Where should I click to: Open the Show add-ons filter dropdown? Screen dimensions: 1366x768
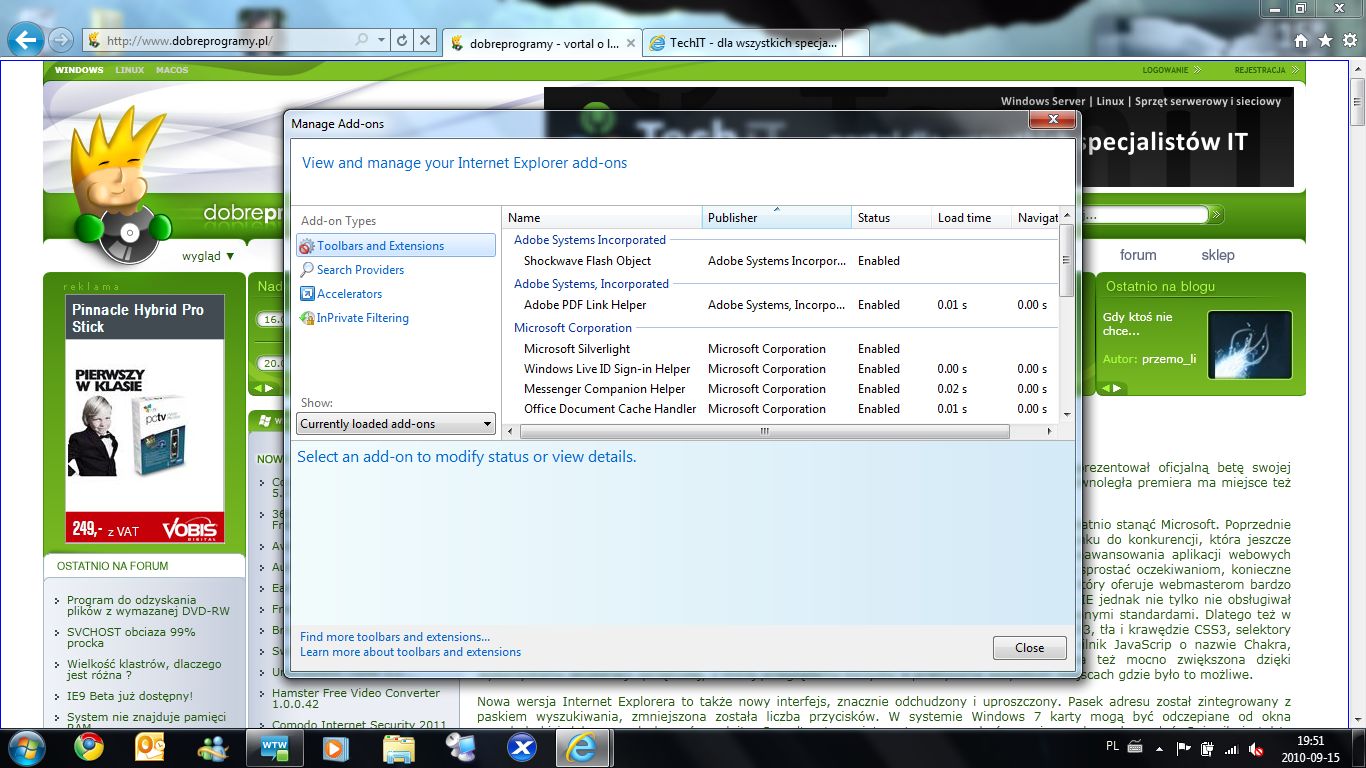[x=397, y=424]
